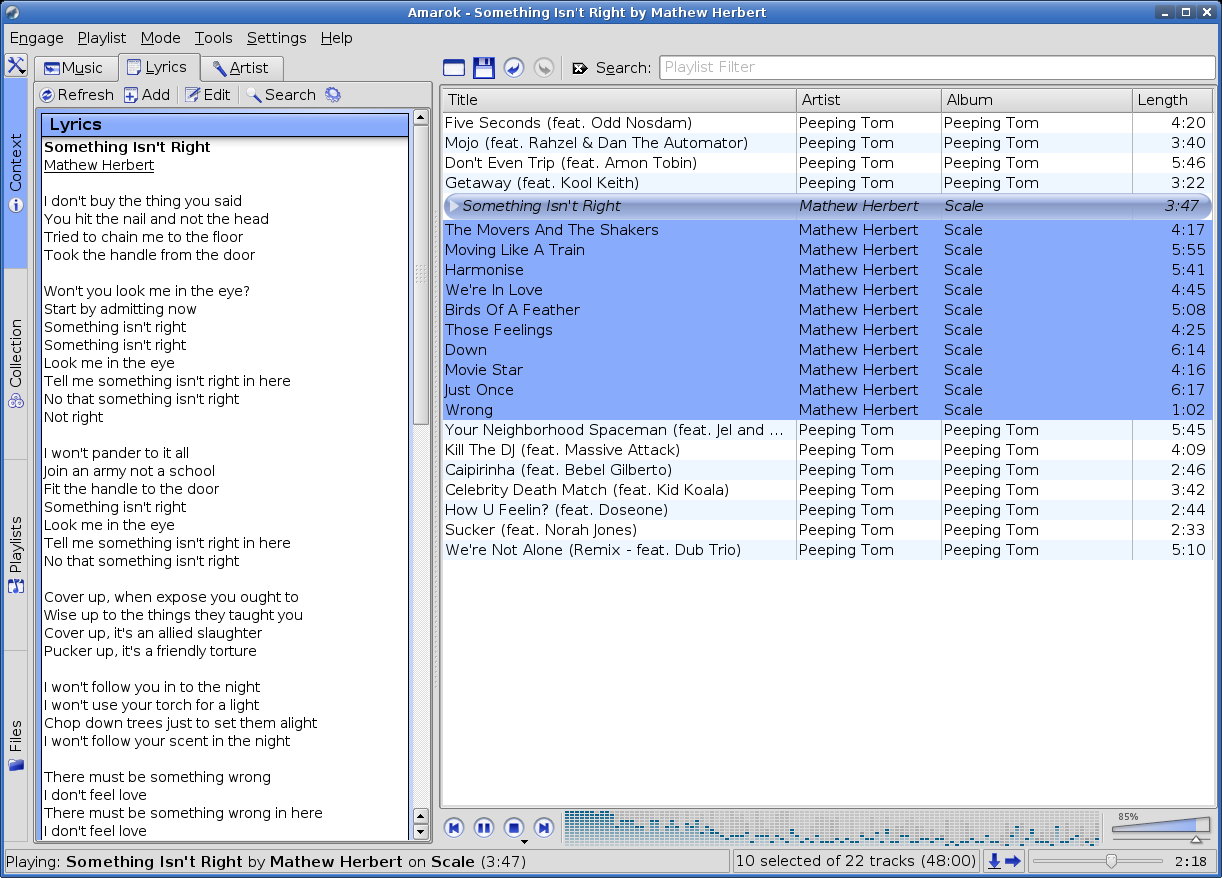The width and height of the screenshot is (1222, 878).
Task: Open the Help menu
Action: [336, 38]
